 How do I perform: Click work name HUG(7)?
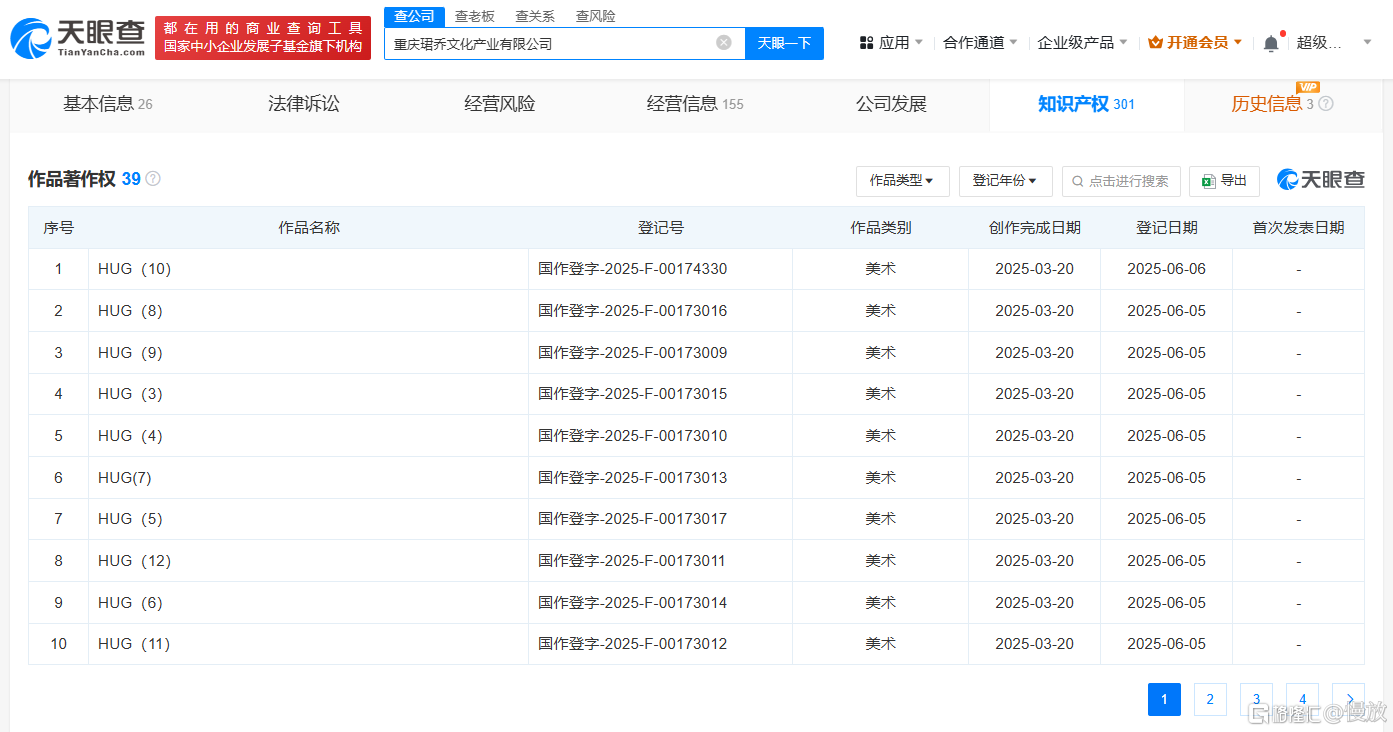125,478
